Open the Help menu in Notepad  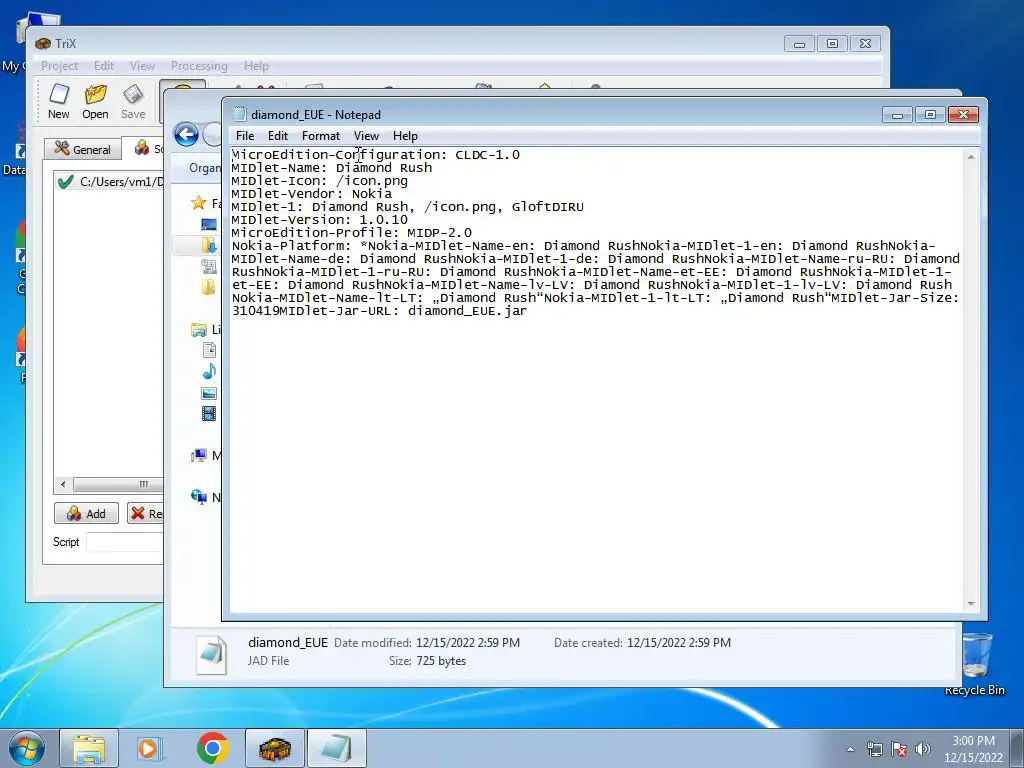pos(405,136)
